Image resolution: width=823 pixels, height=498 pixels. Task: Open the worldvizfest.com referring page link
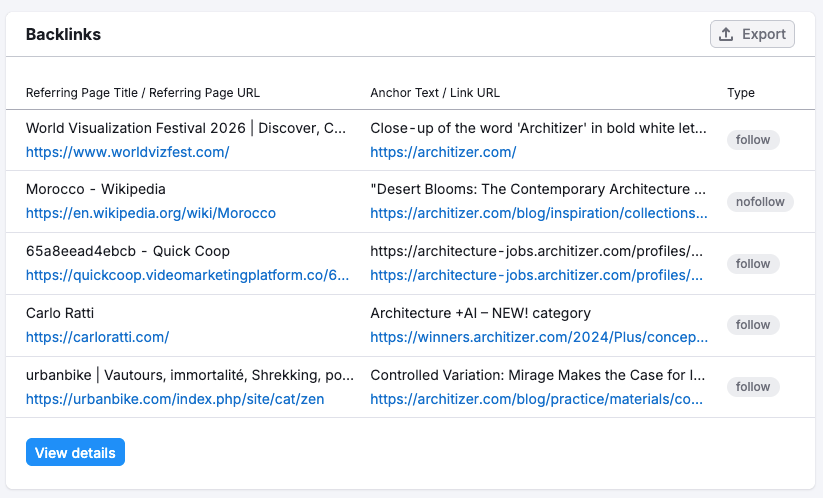[x=127, y=152]
